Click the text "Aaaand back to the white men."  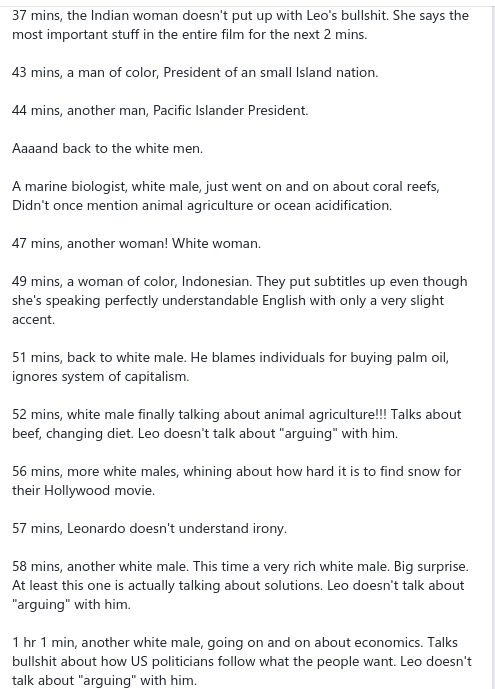point(107,148)
